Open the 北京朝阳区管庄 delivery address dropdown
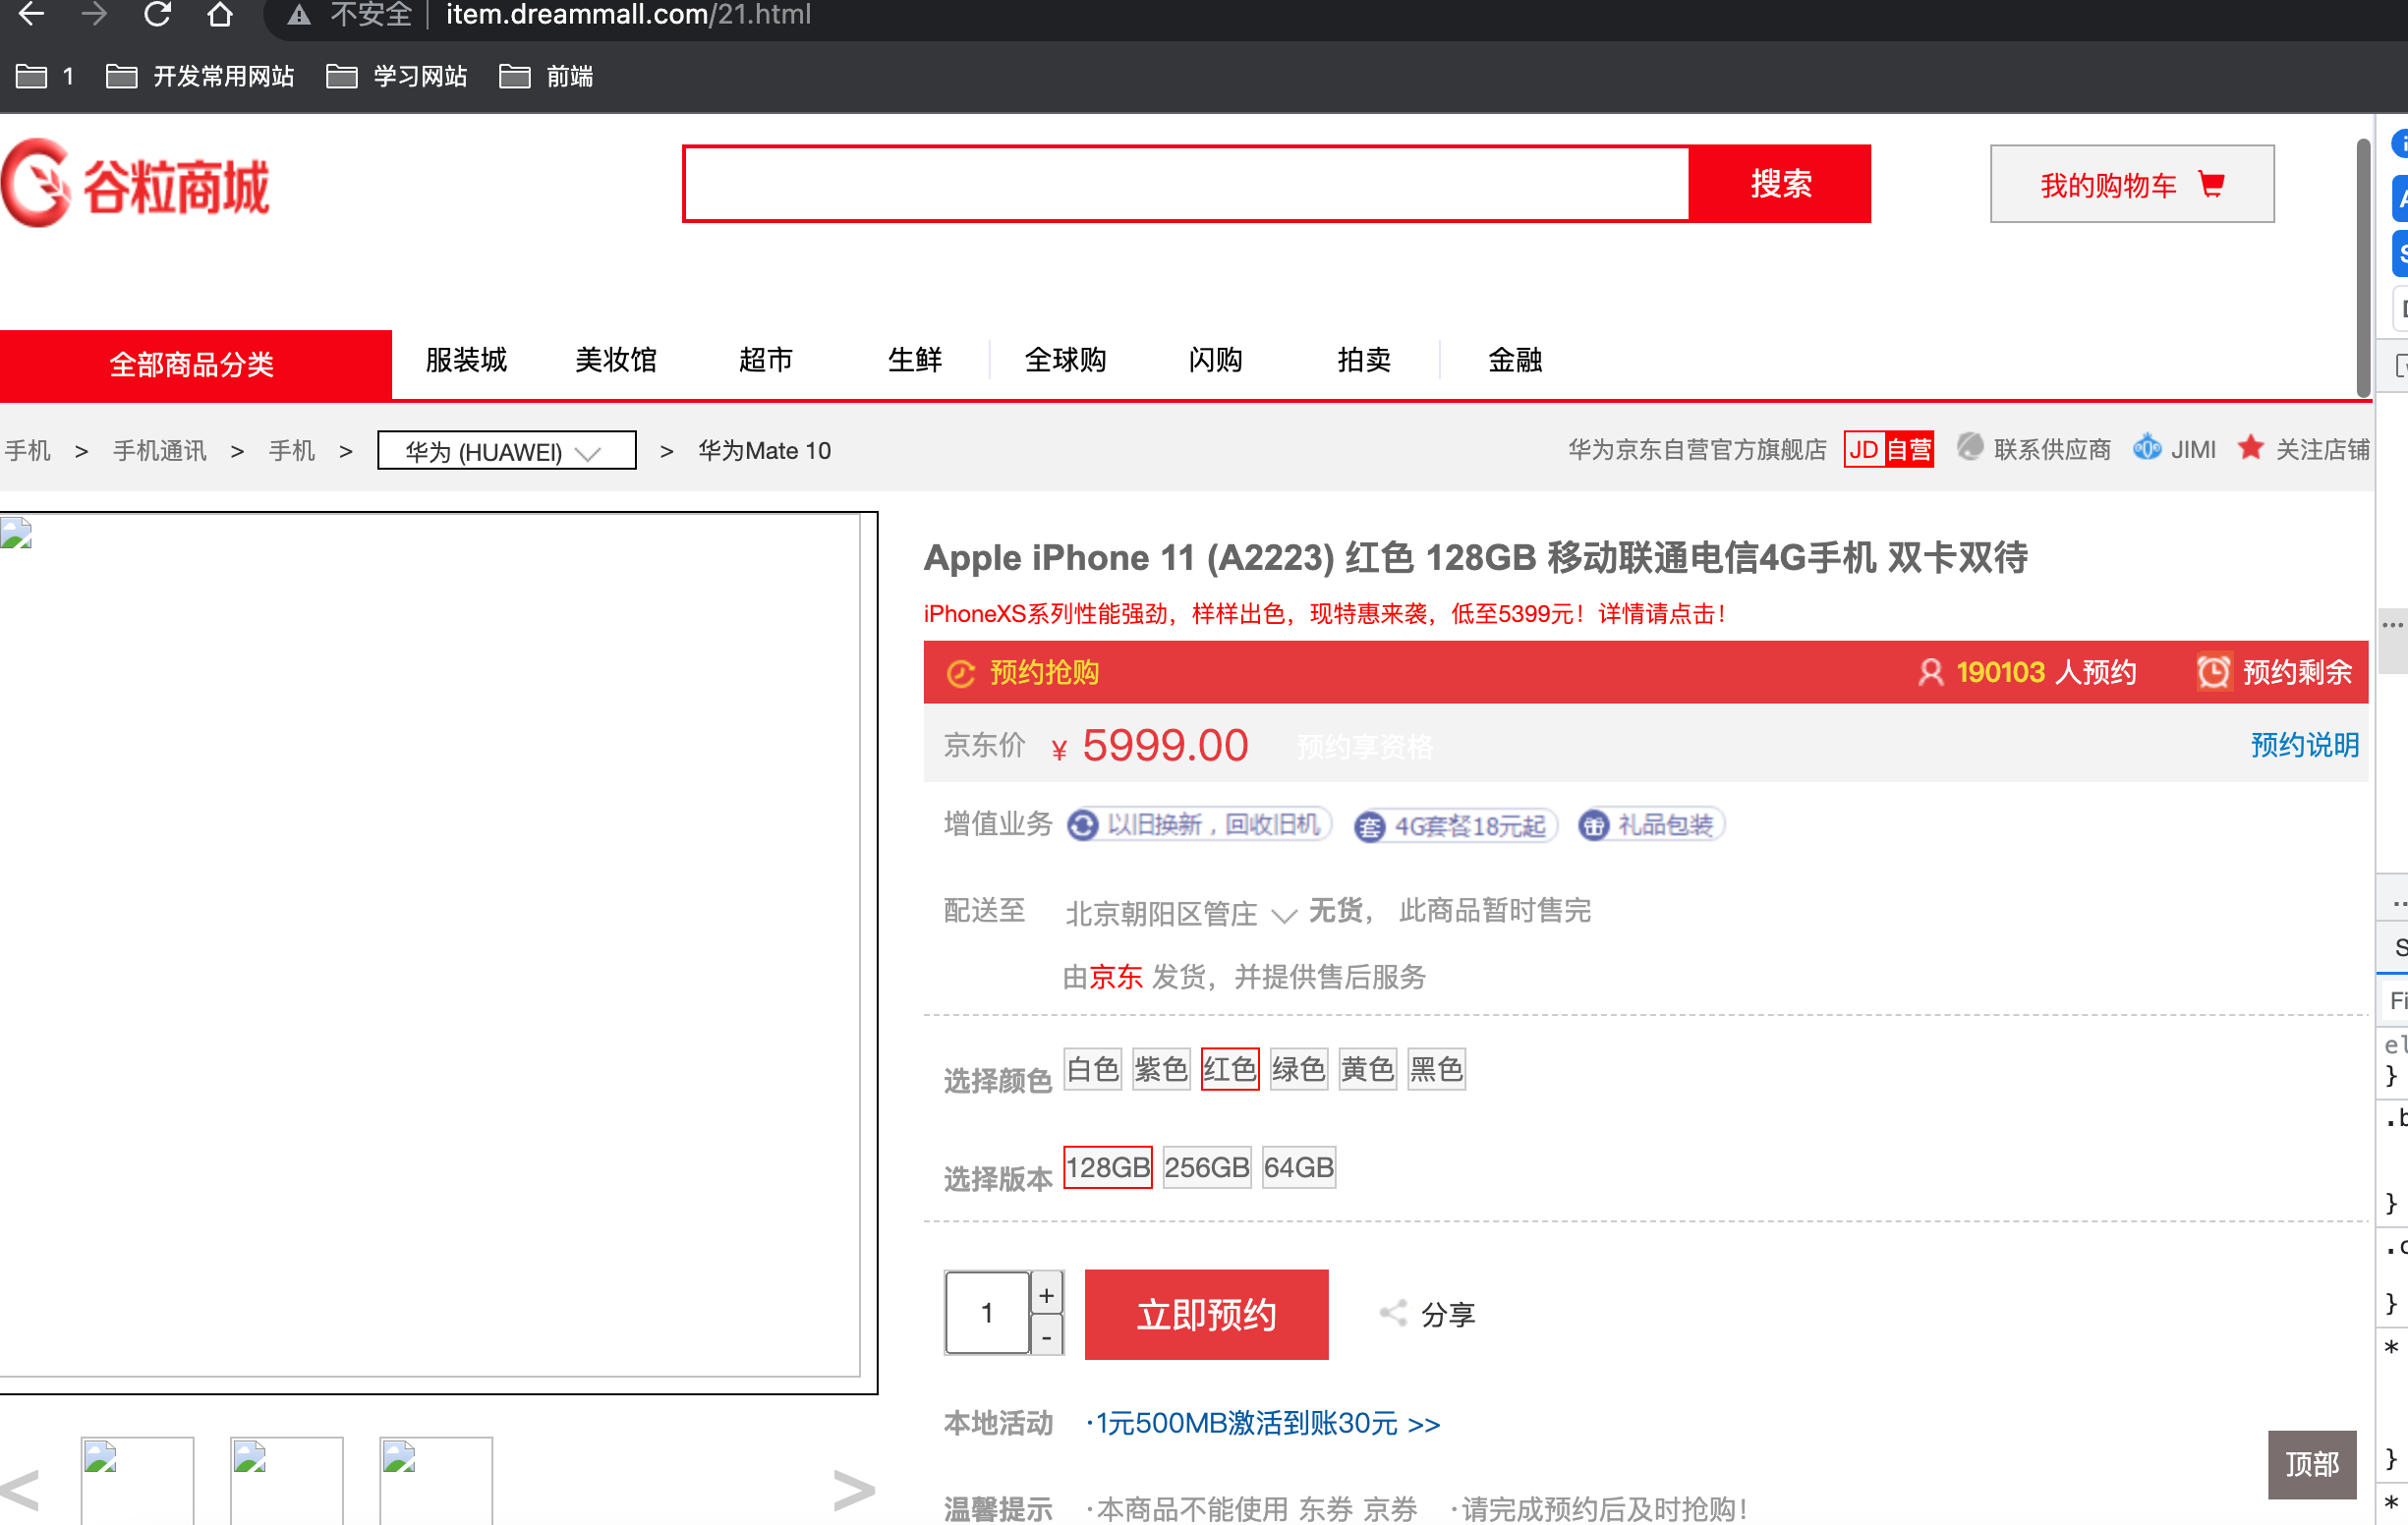 point(1180,913)
